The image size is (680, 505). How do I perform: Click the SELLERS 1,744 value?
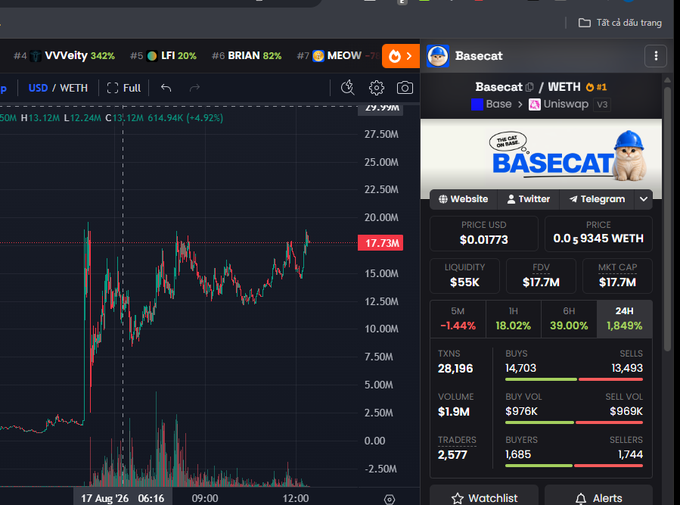[x=630, y=454]
